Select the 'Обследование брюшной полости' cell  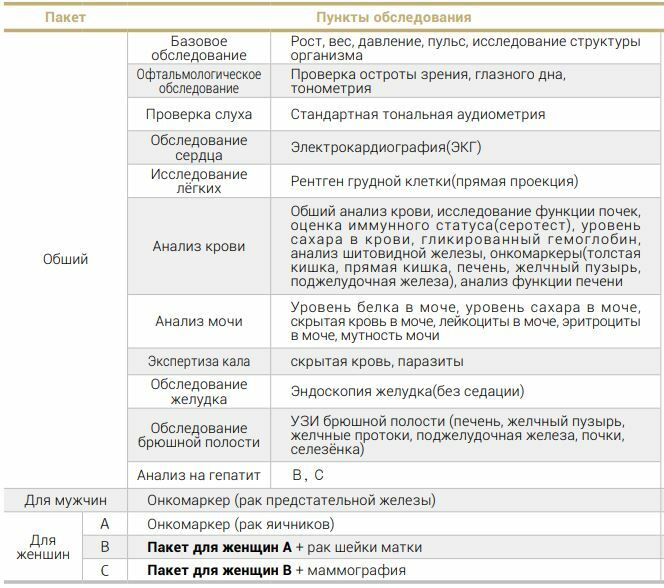coord(199,435)
